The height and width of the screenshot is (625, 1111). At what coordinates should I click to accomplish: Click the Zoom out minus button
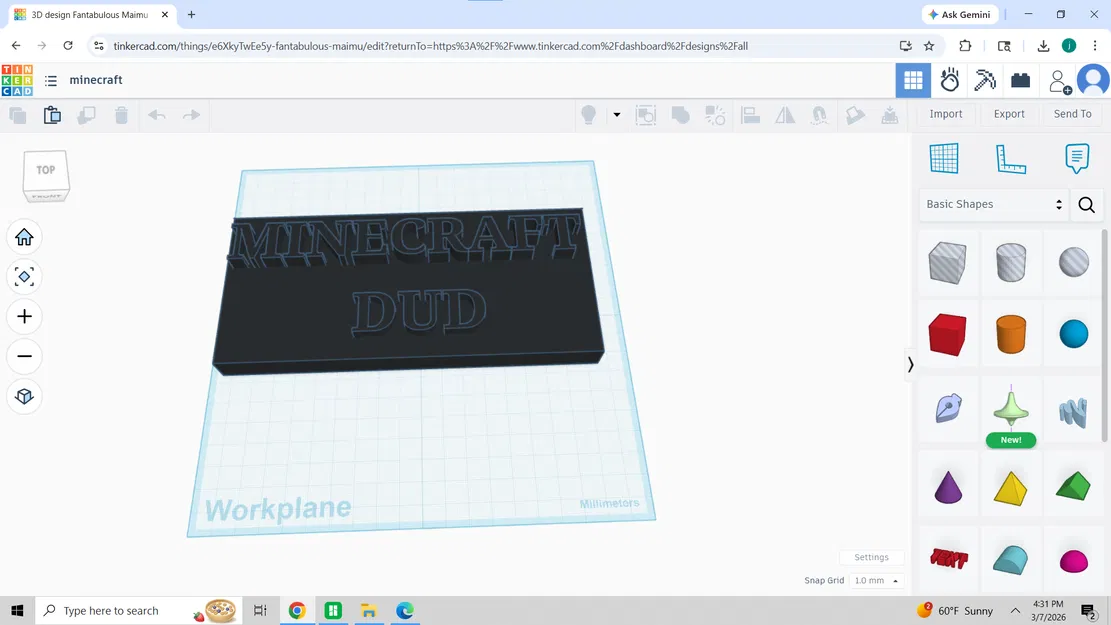(x=24, y=356)
